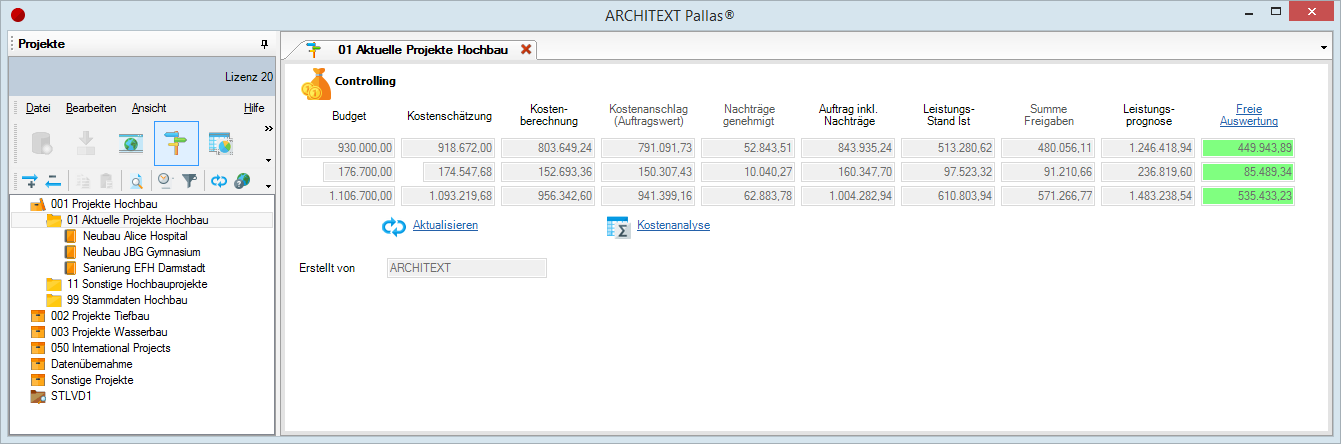
Task: Click the Erstellt von ARCHITEXT field
Action: (x=466, y=268)
